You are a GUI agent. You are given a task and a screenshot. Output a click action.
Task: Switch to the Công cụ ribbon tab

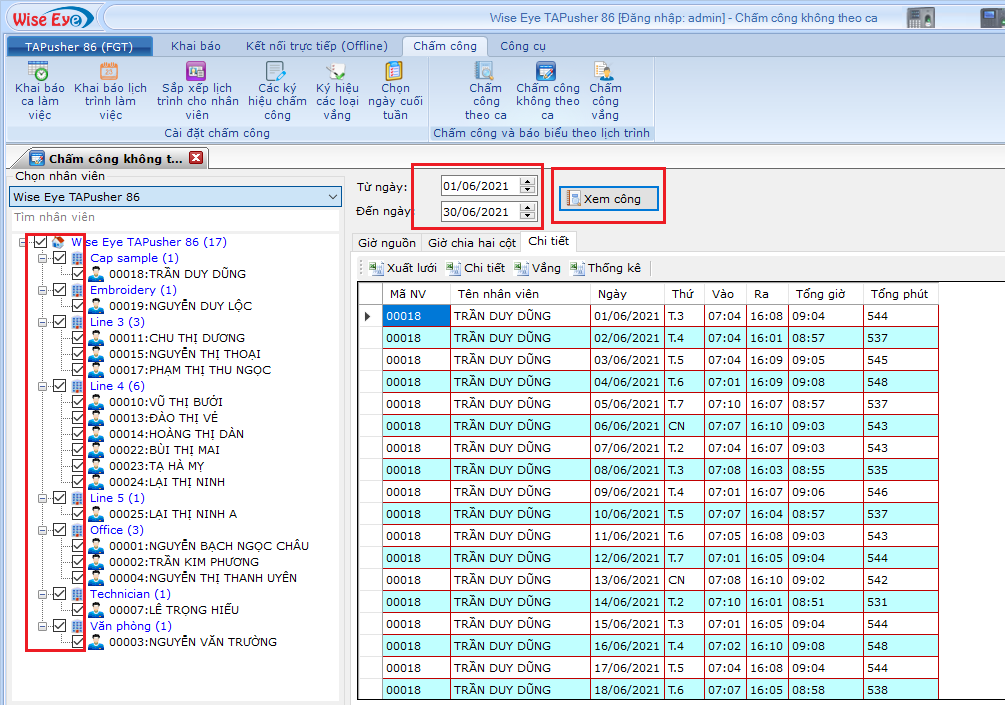(x=523, y=46)
